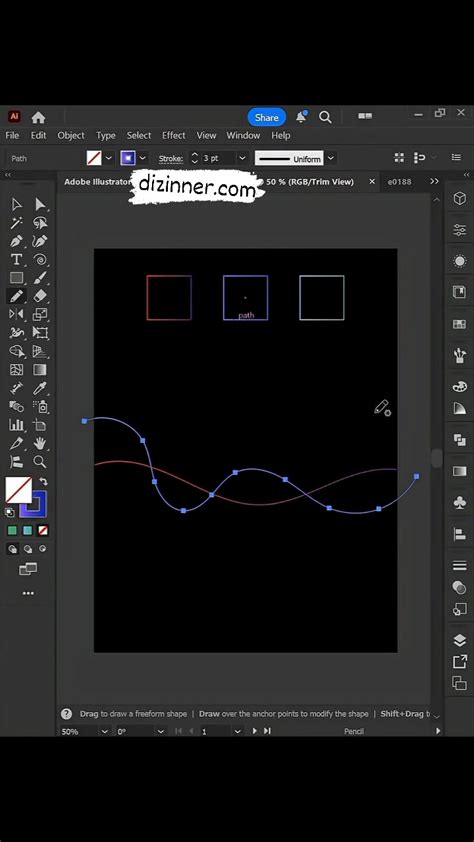This screenshot has height=842, width=474.
Task: Select the Lasso tool
Action: tap(40, 223)
